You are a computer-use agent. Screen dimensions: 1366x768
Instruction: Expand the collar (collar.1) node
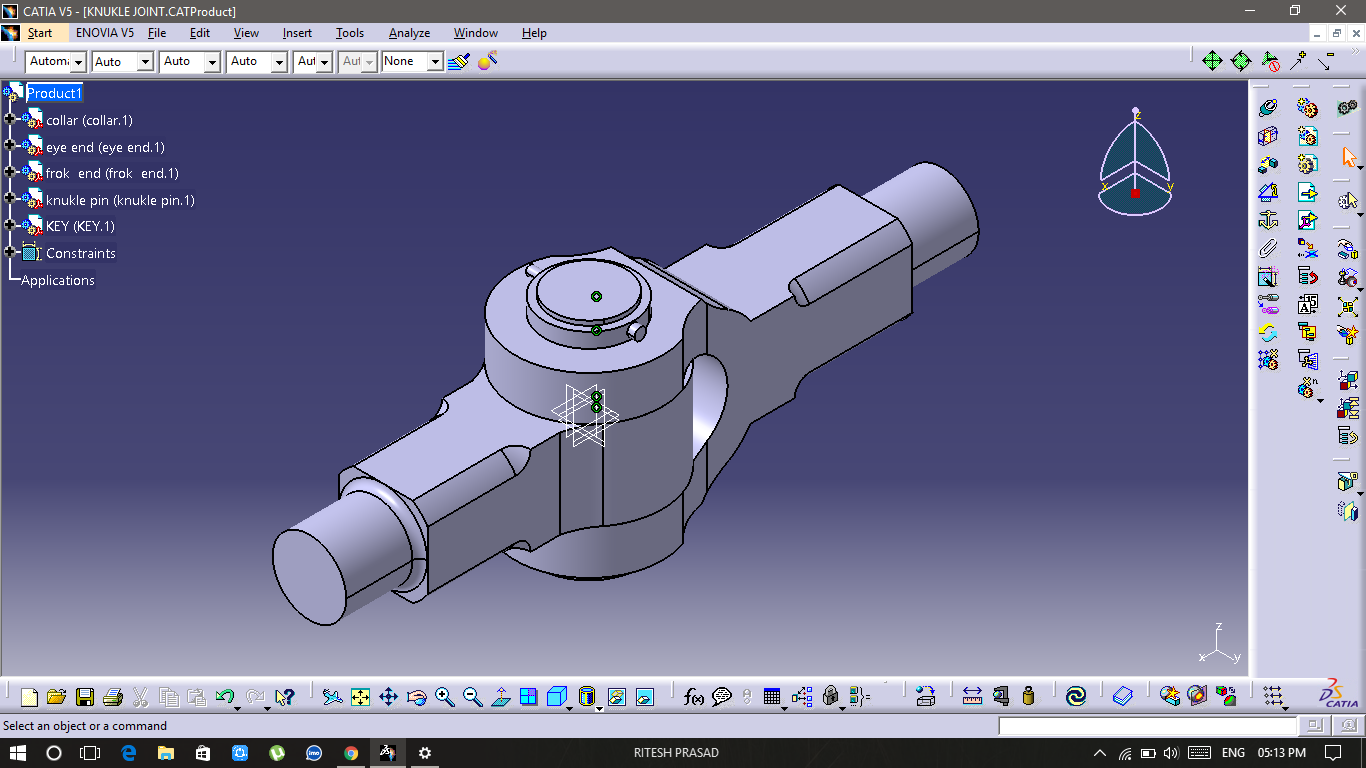click(x=10, y=119)
